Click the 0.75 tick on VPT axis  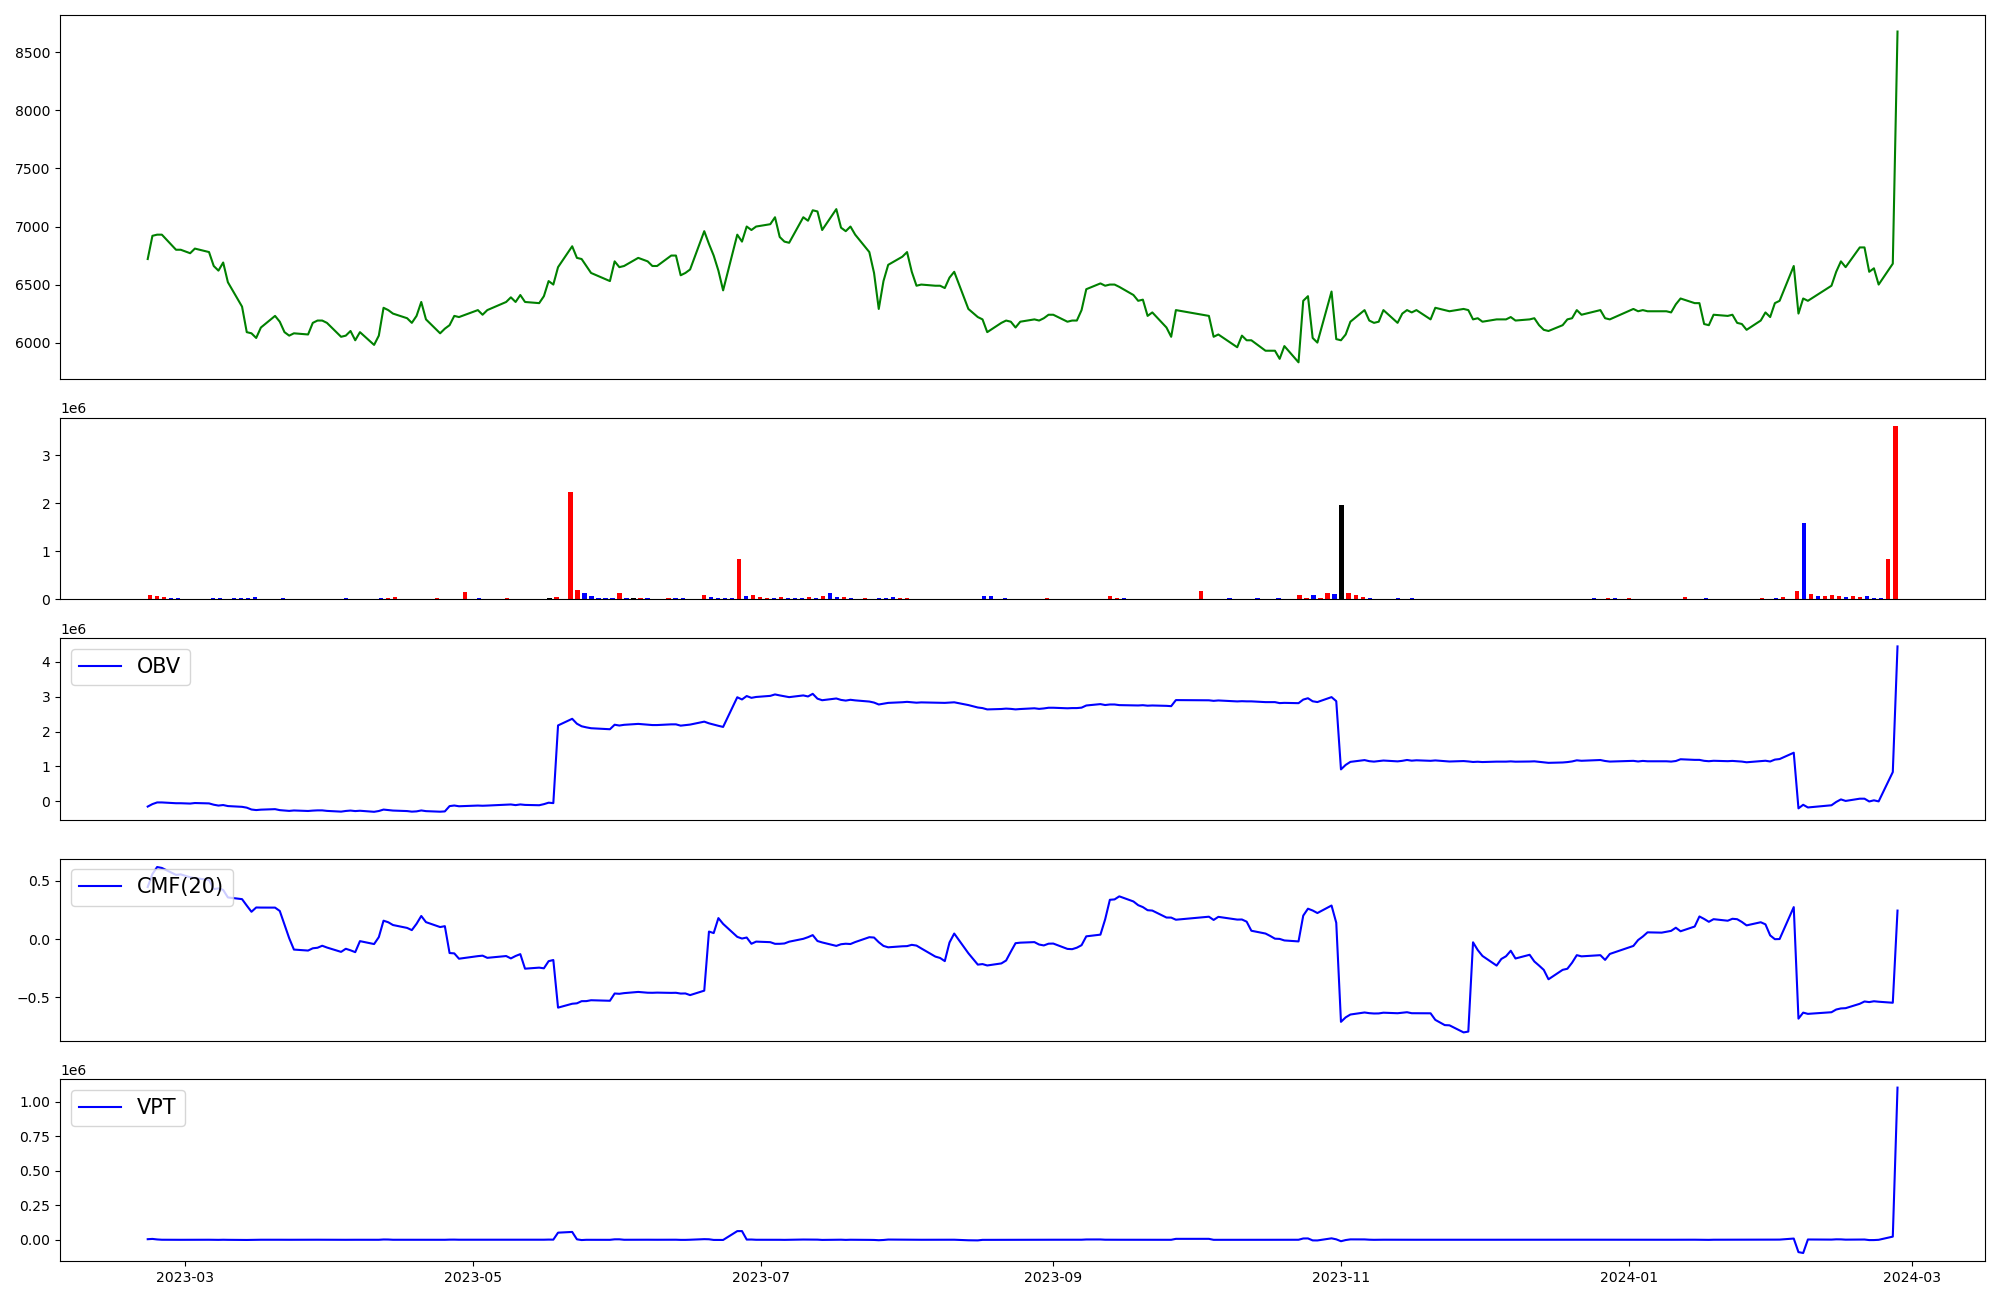tap(36, 1137)
